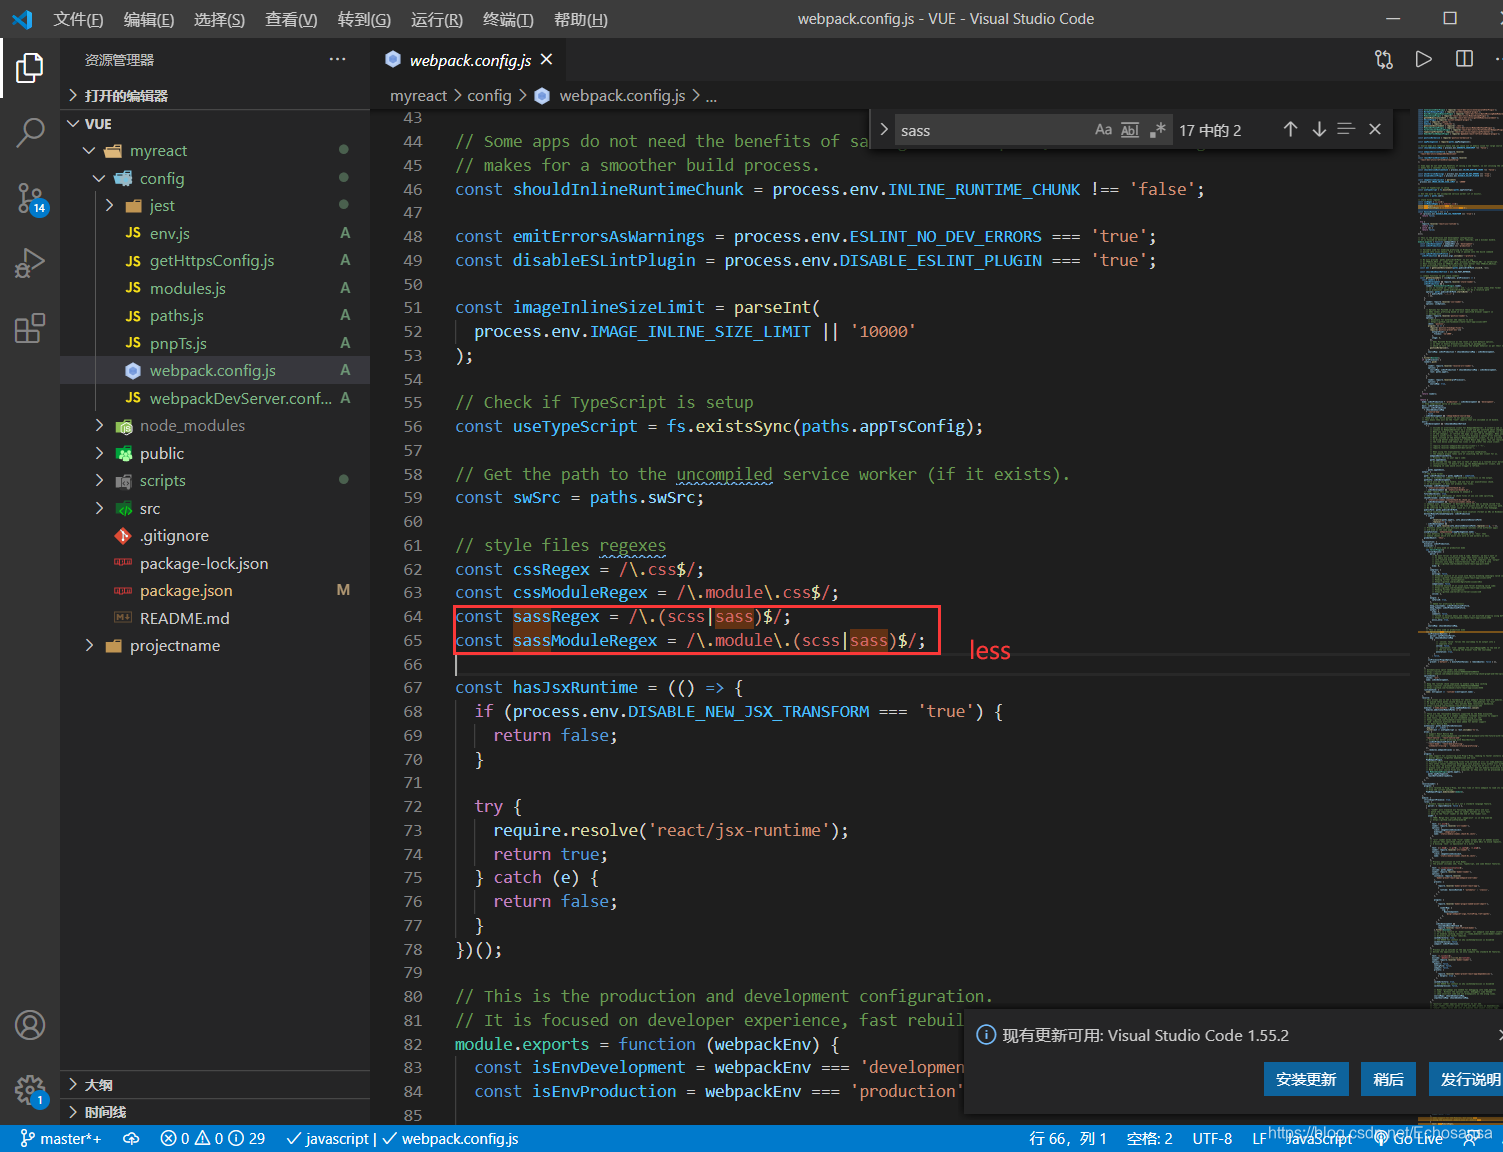The height and width of the screenshot is (1152, 1503).
Task: Click the split editor right icon
Action: click(1464, 59)
